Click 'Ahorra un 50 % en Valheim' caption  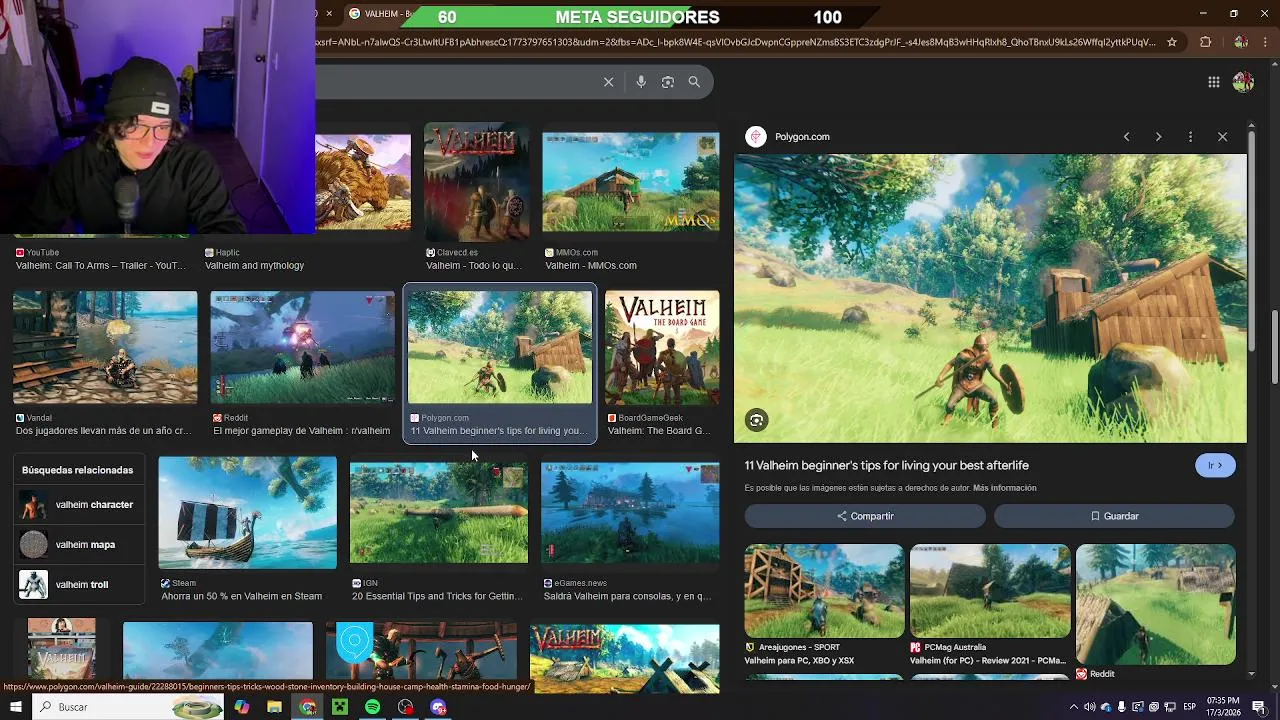pos(242,596)
